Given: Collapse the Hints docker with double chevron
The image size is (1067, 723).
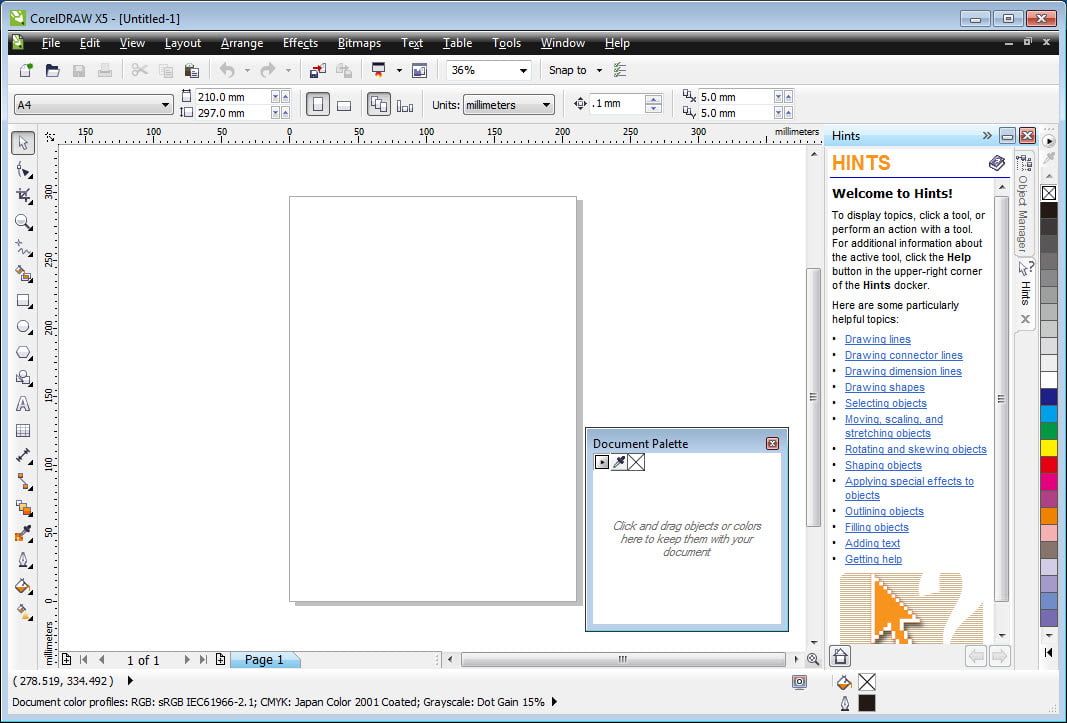Looking at the screenshot, I should 987,135.
